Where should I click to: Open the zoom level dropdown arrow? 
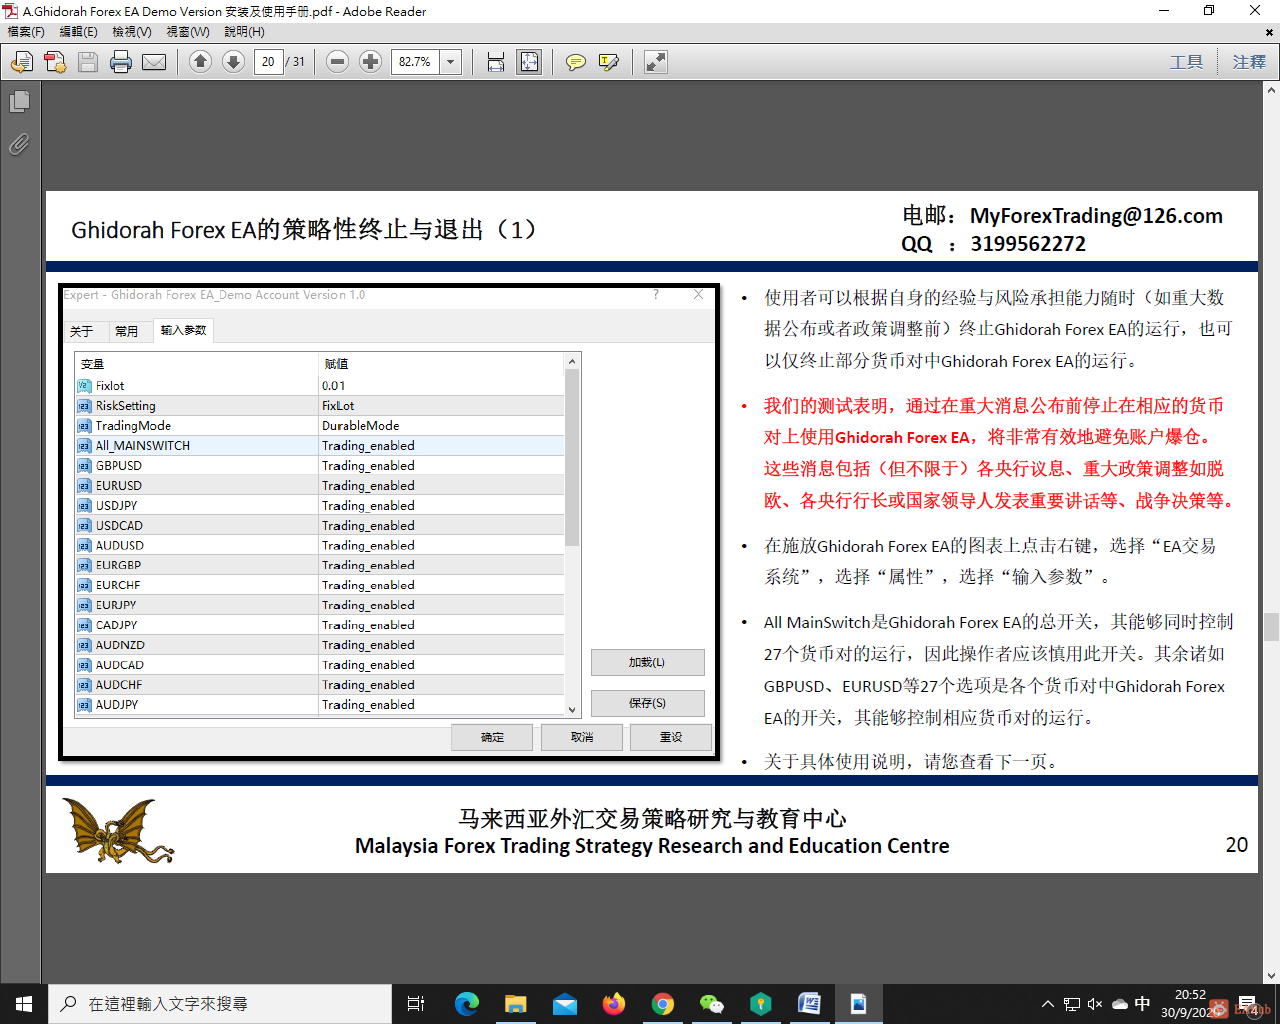pyautogui.click(x=451, y=62)
